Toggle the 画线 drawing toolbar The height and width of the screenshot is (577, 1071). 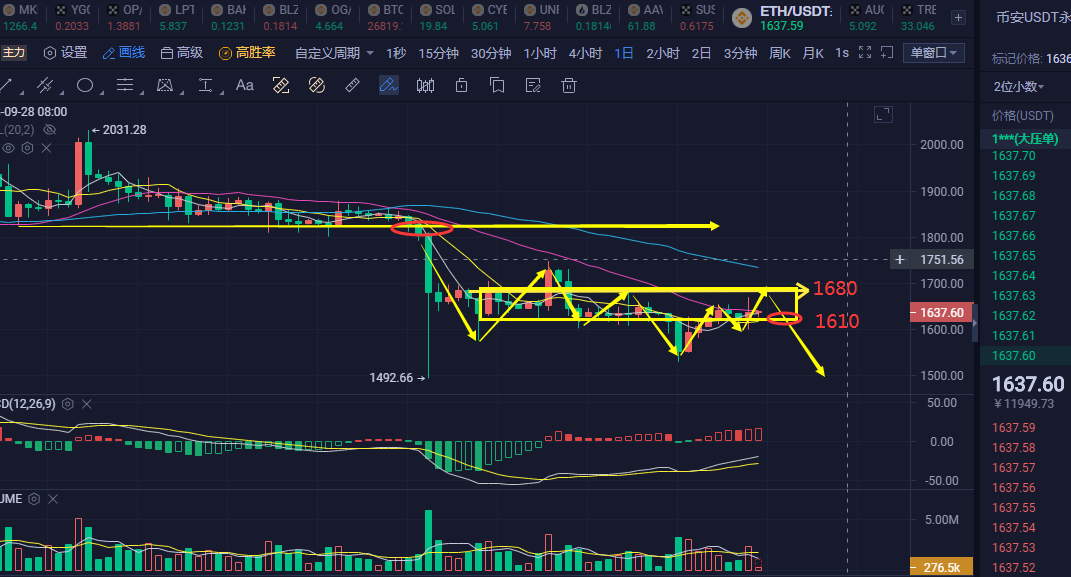tap(124, 53)
